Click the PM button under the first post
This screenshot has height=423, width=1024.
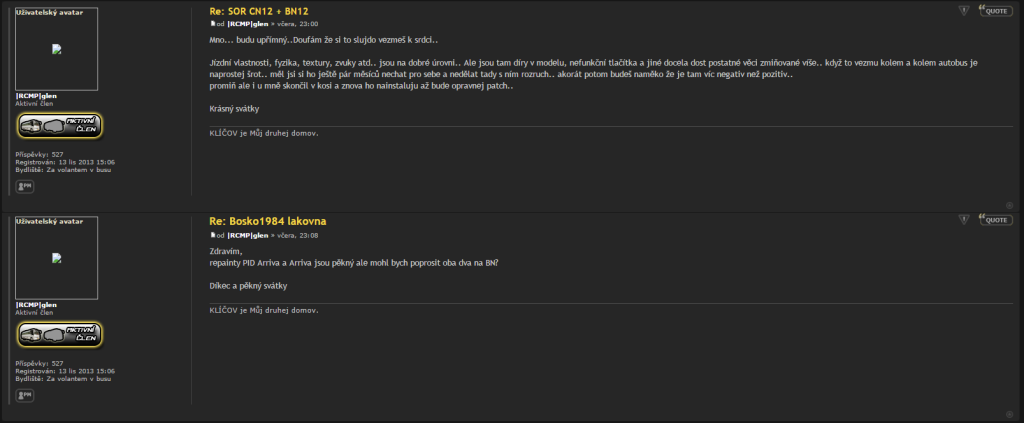point(25,186)
